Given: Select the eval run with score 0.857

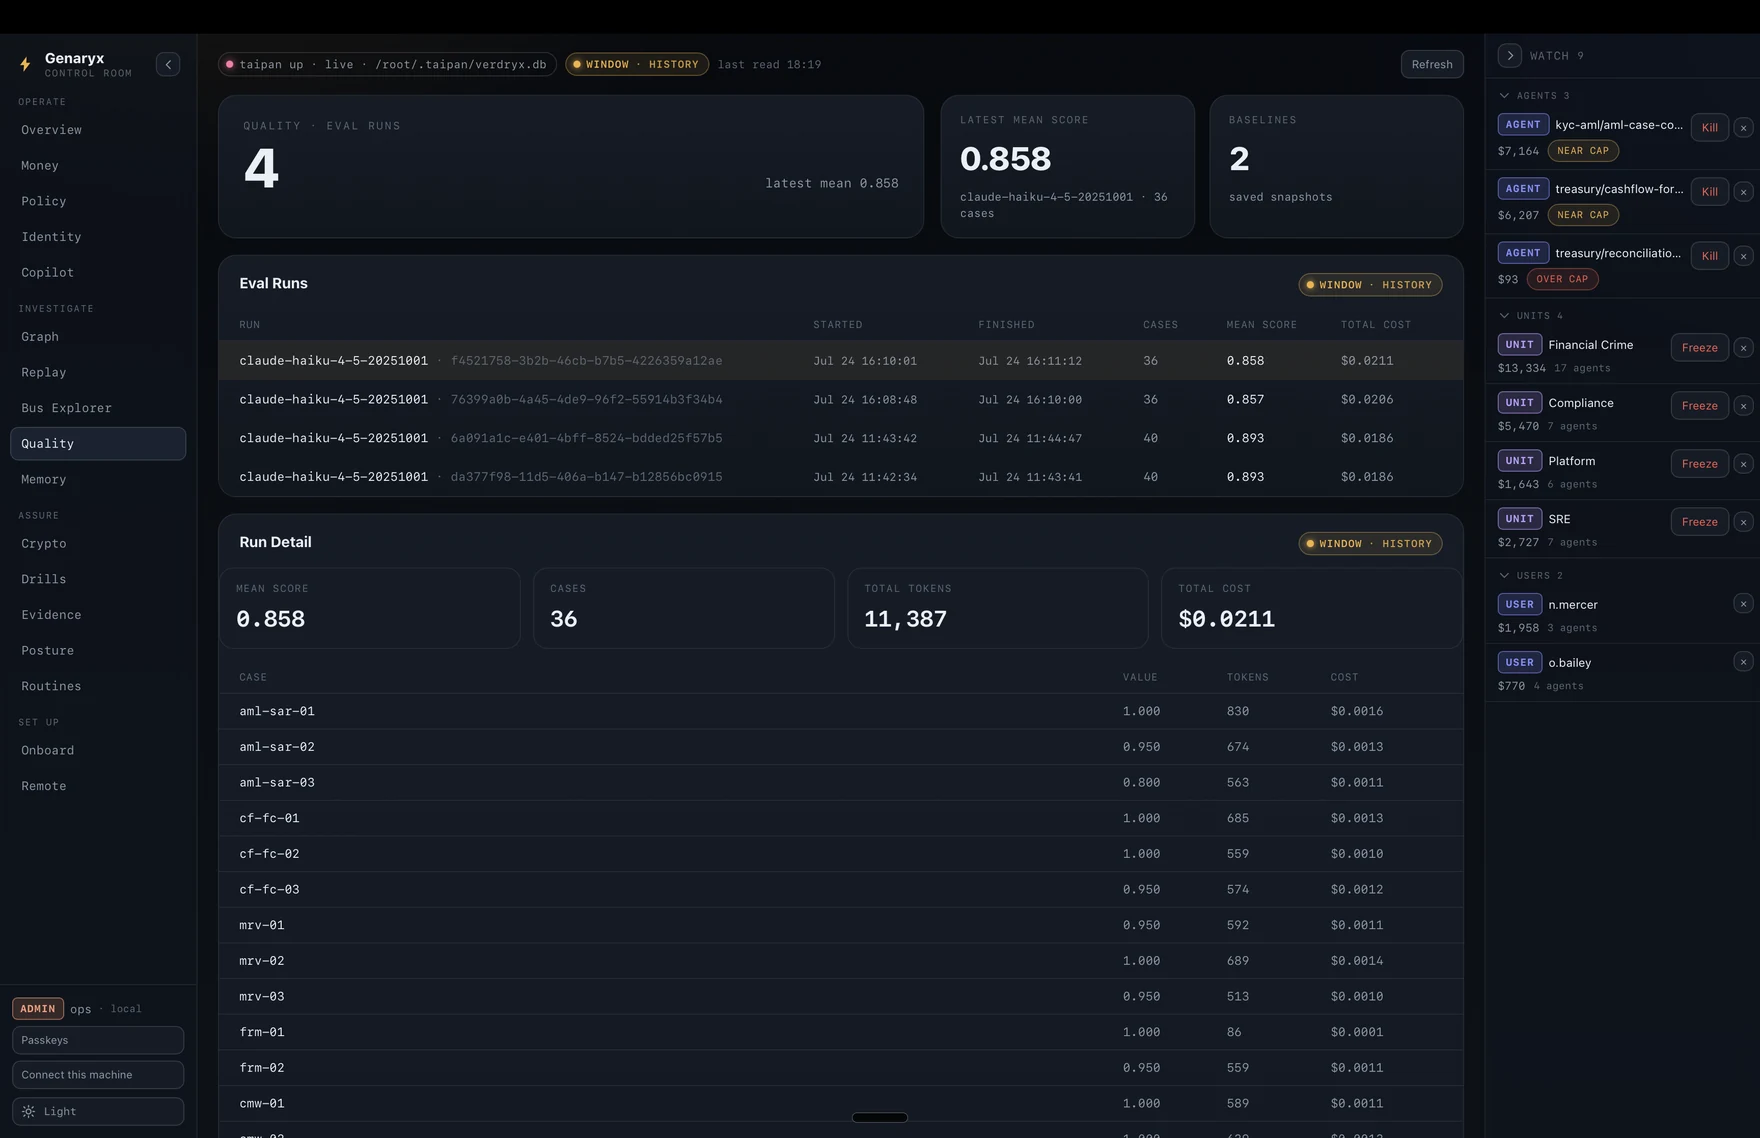Looking at the screenshot, I should point(840,399).
